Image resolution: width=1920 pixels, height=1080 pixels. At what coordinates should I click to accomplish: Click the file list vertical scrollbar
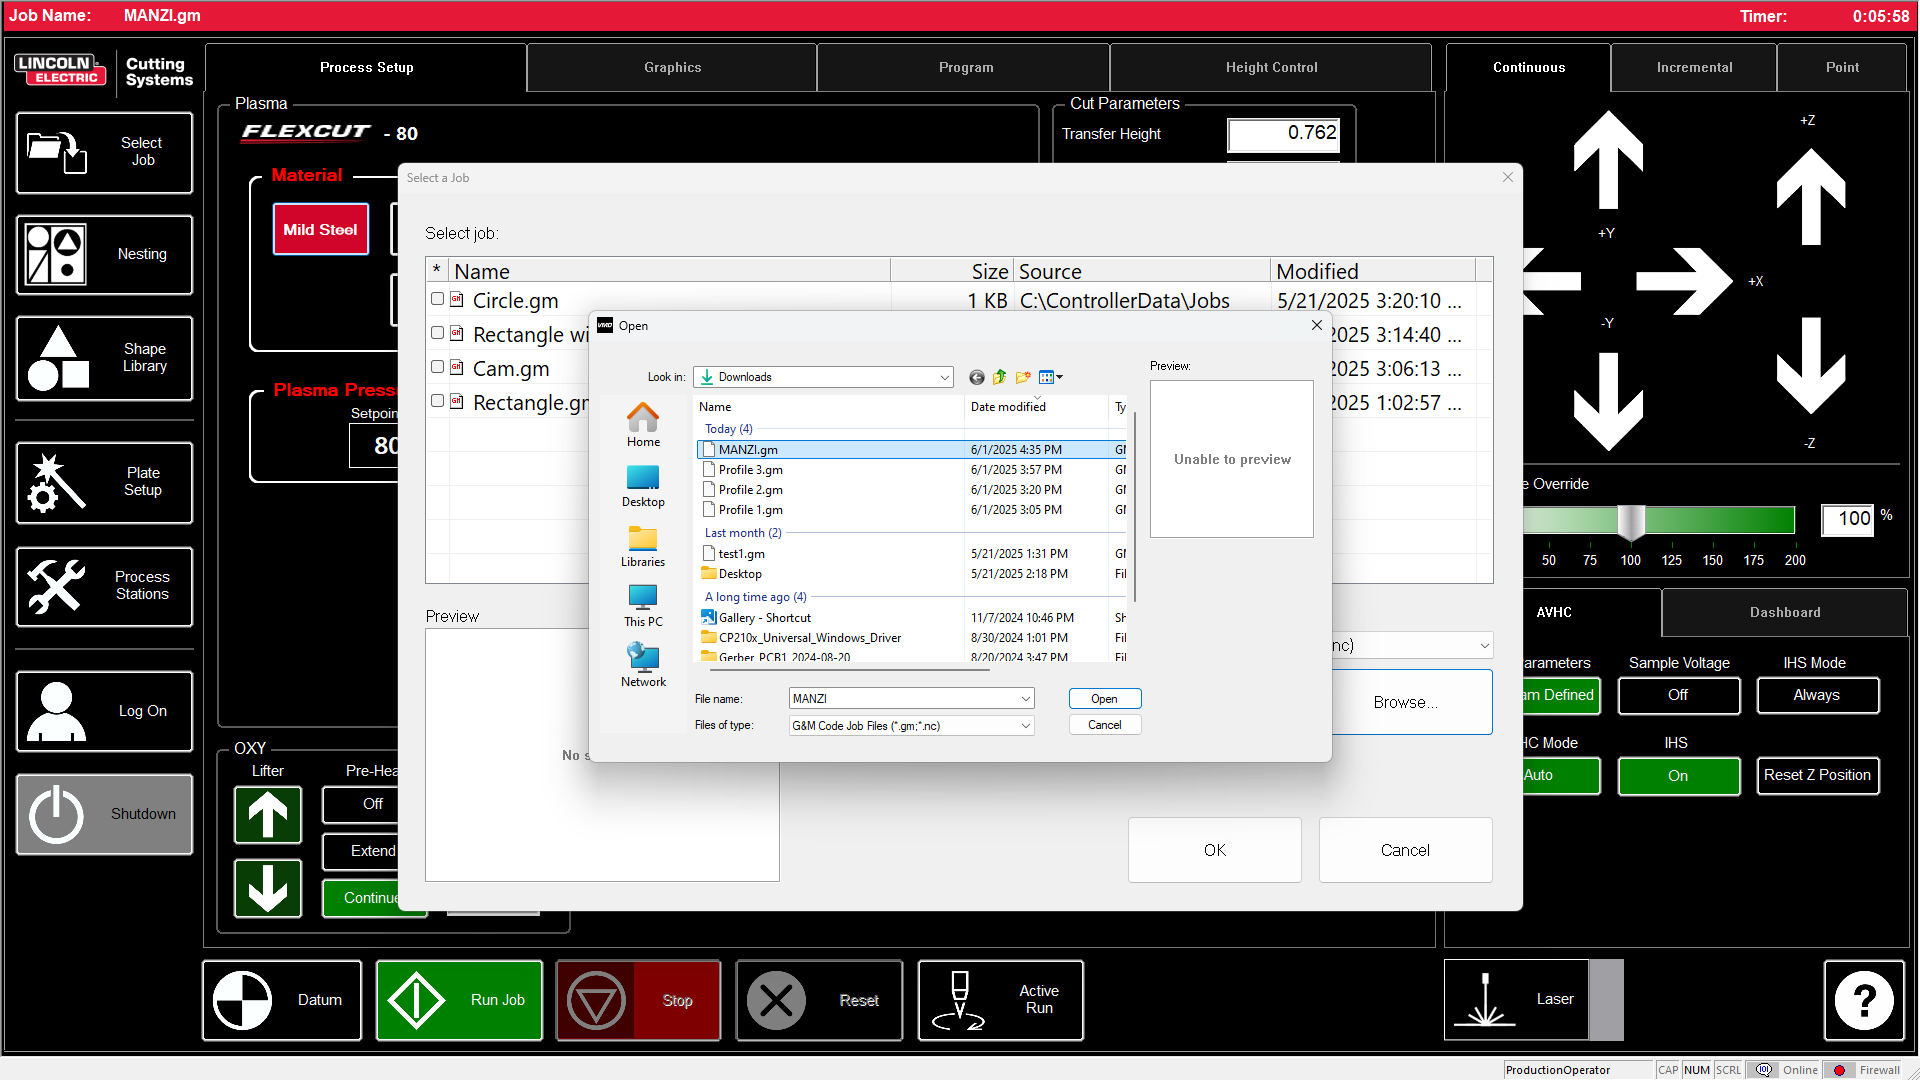pos(1134,505)
